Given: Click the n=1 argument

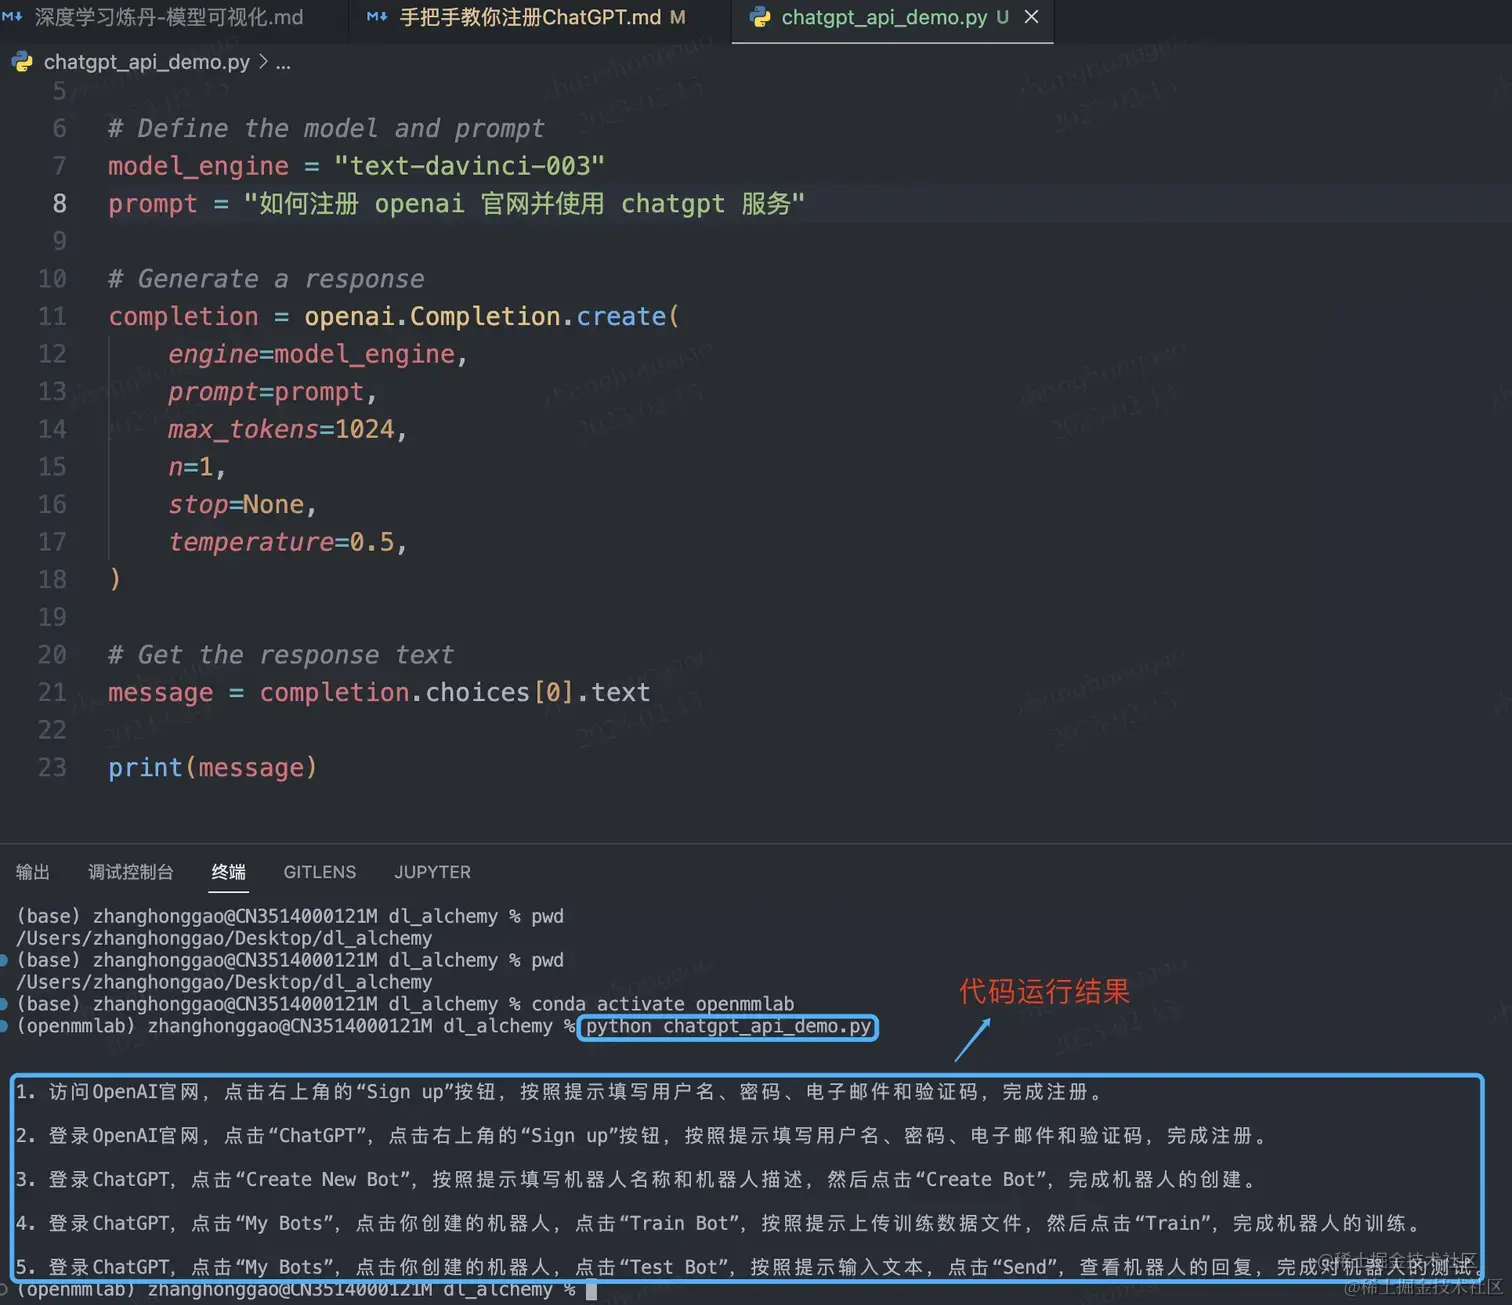Looking at the screenshot, I should 191,467.
